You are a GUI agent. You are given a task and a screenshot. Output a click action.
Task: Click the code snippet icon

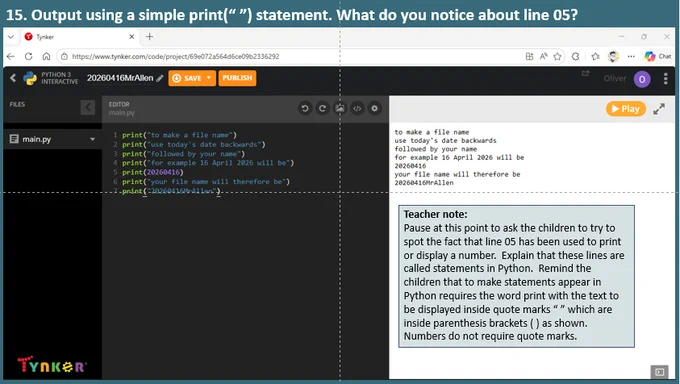point(357,108)
